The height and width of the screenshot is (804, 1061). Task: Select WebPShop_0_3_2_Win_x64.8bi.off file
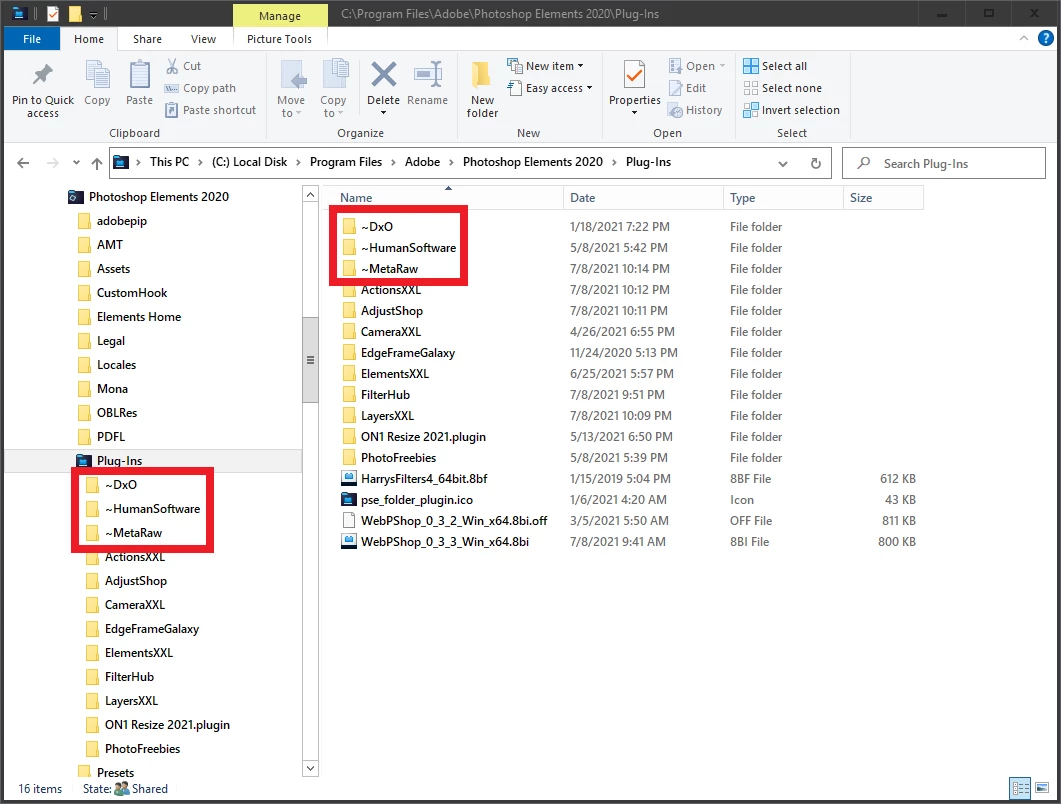point(453,520)
